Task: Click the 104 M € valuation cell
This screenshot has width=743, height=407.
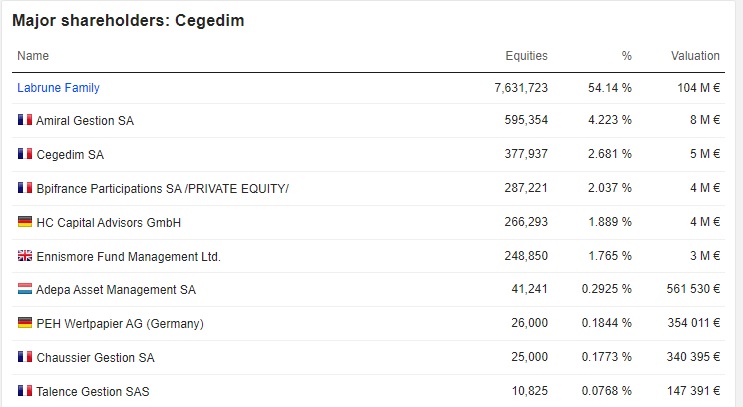Action: point(699,88)
